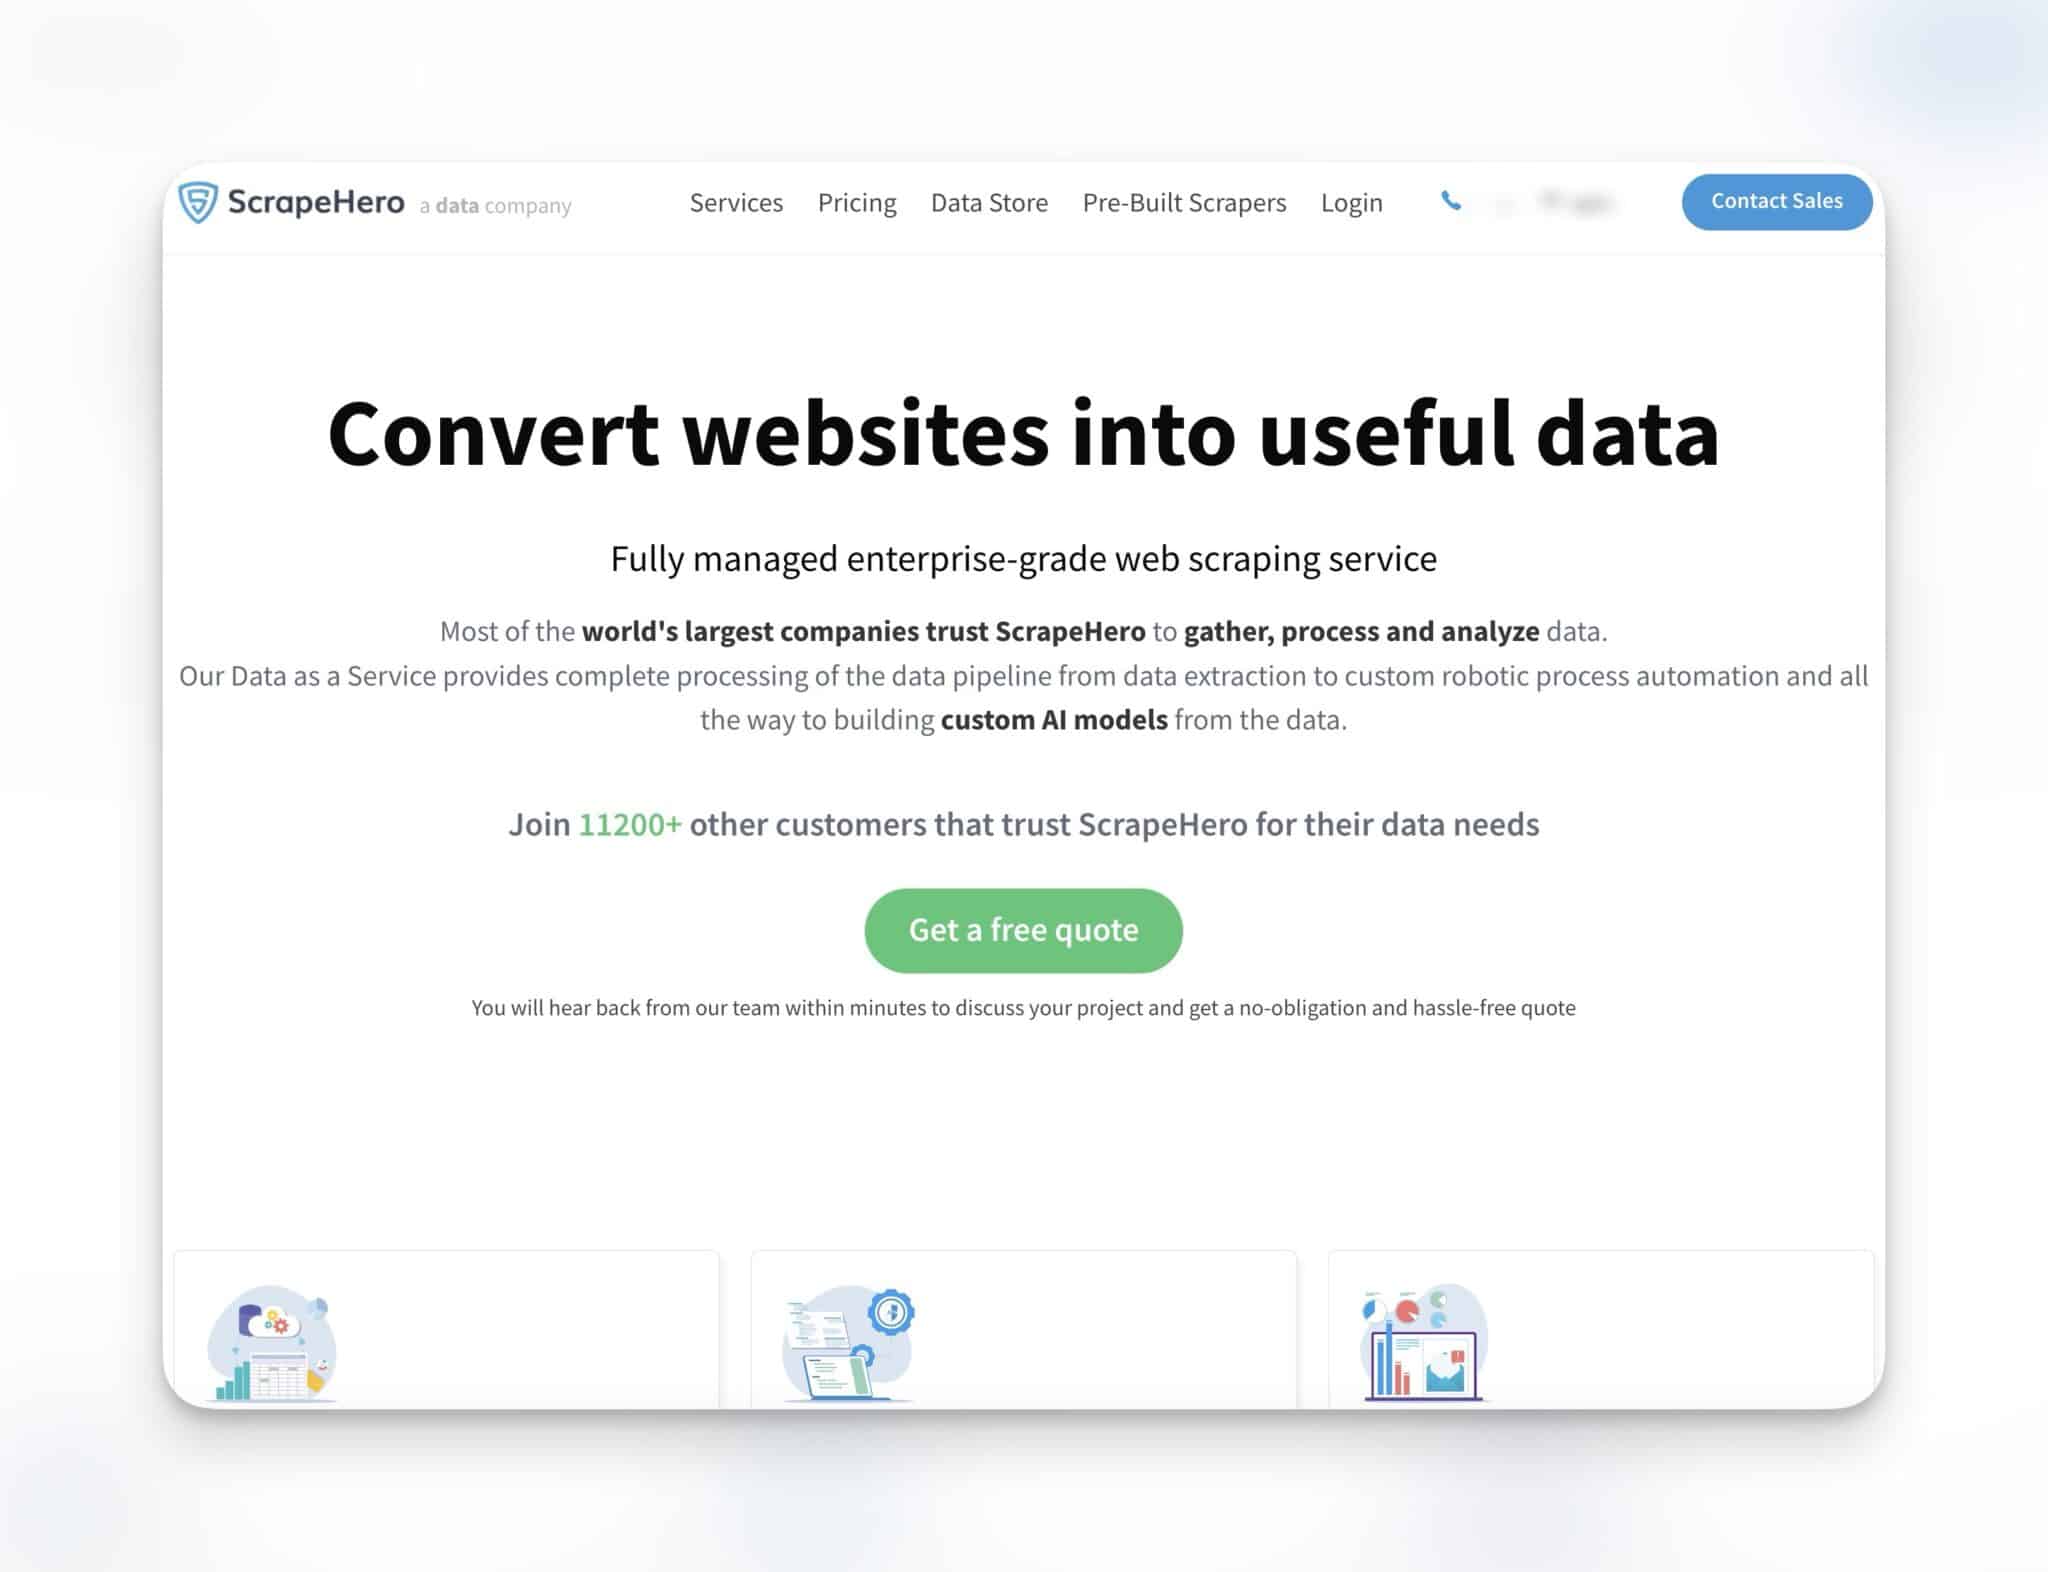Click the Pre-Built Scrapers navigation link
The image size is (2048, 1572).
(x=1184, y=201)
